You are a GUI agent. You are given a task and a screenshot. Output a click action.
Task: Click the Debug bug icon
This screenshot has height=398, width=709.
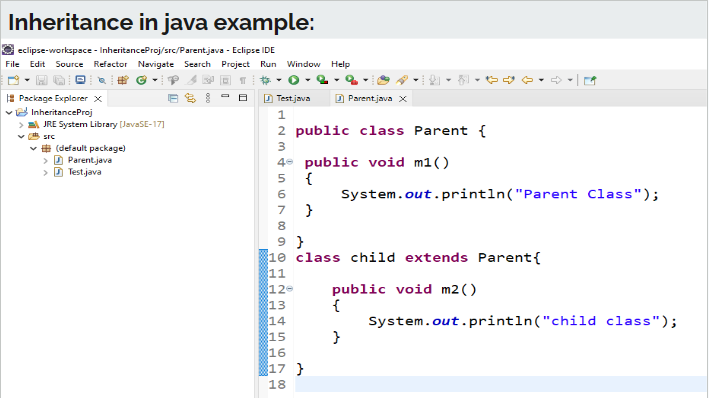pyautogui.click(x=265, y=81)
